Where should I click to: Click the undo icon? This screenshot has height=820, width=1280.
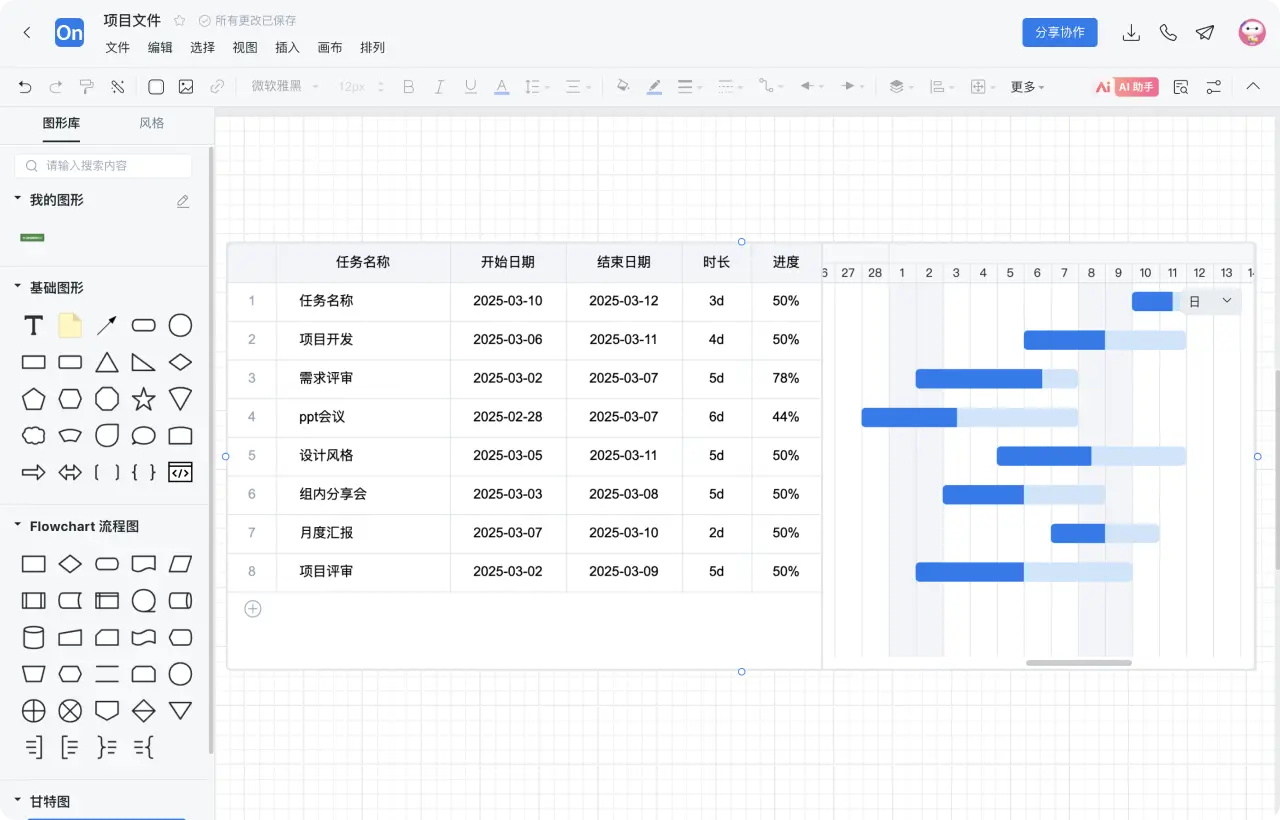coord(25,87)
